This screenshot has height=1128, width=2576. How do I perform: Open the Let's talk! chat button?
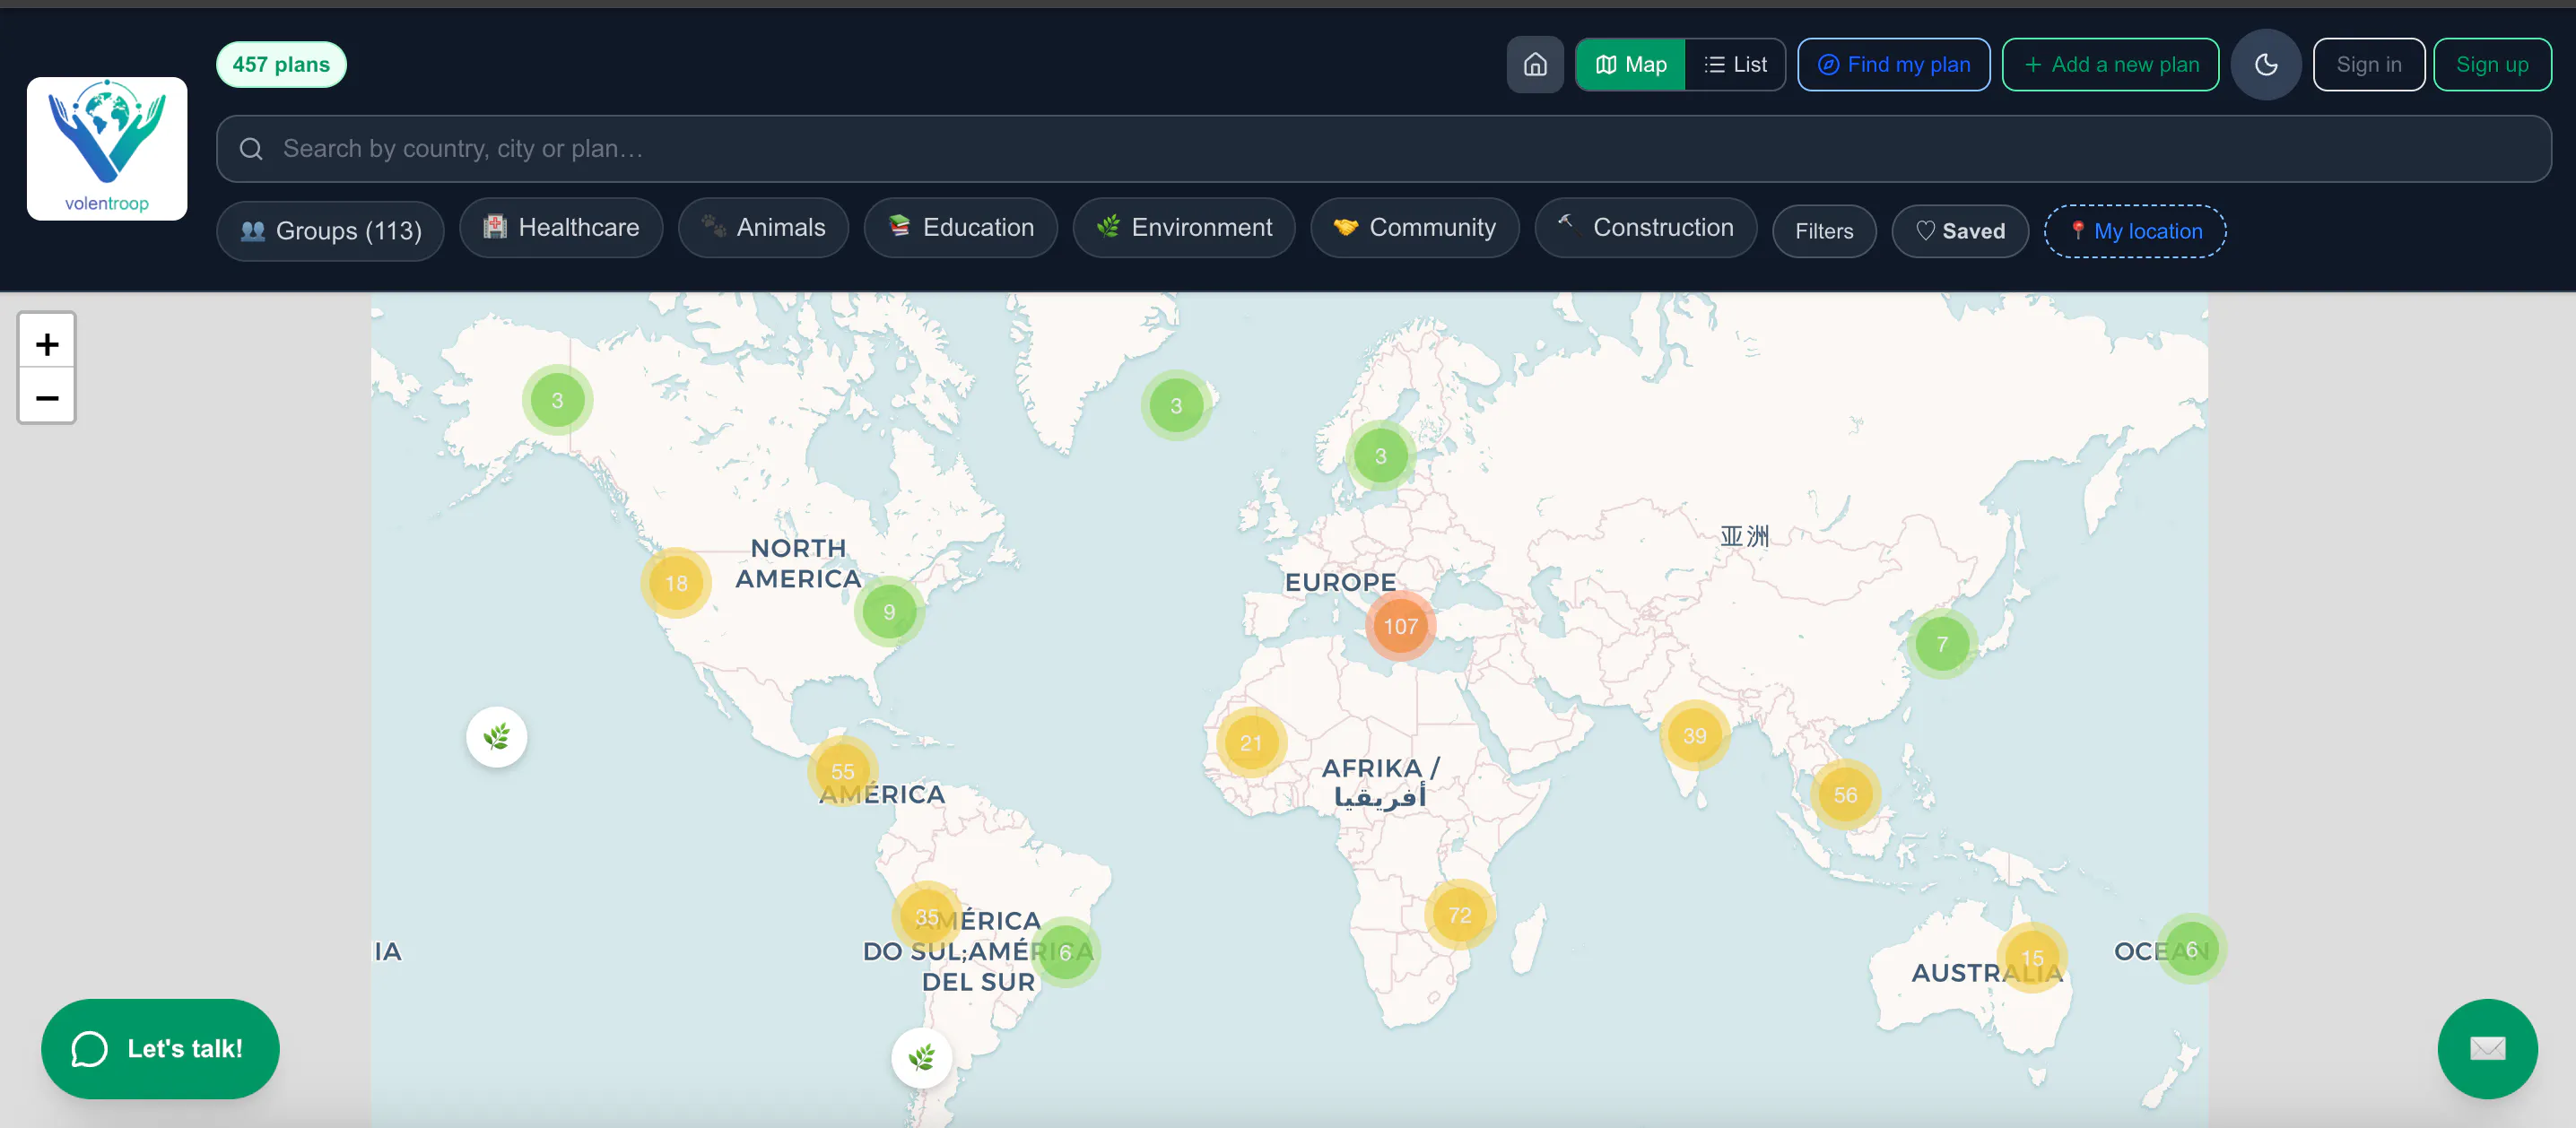click(x=160, y=1048)
